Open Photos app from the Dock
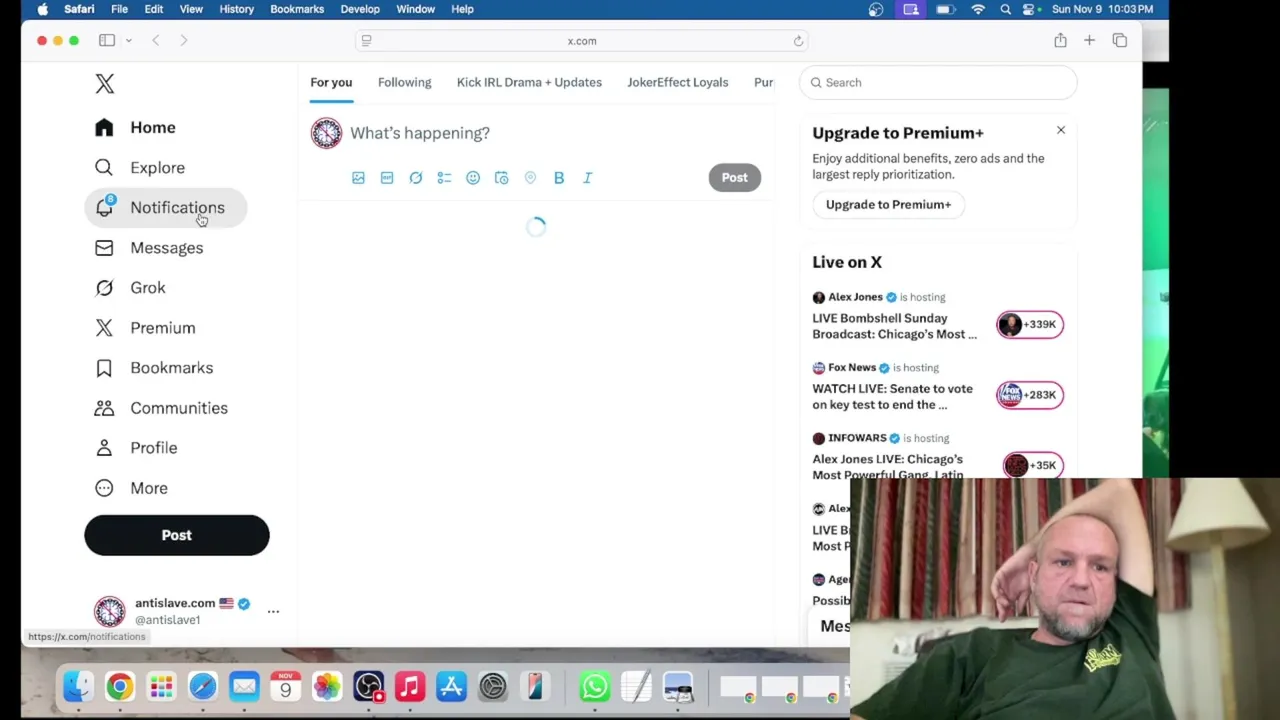Screen dimensions: 1280x720 coord(326,687)
